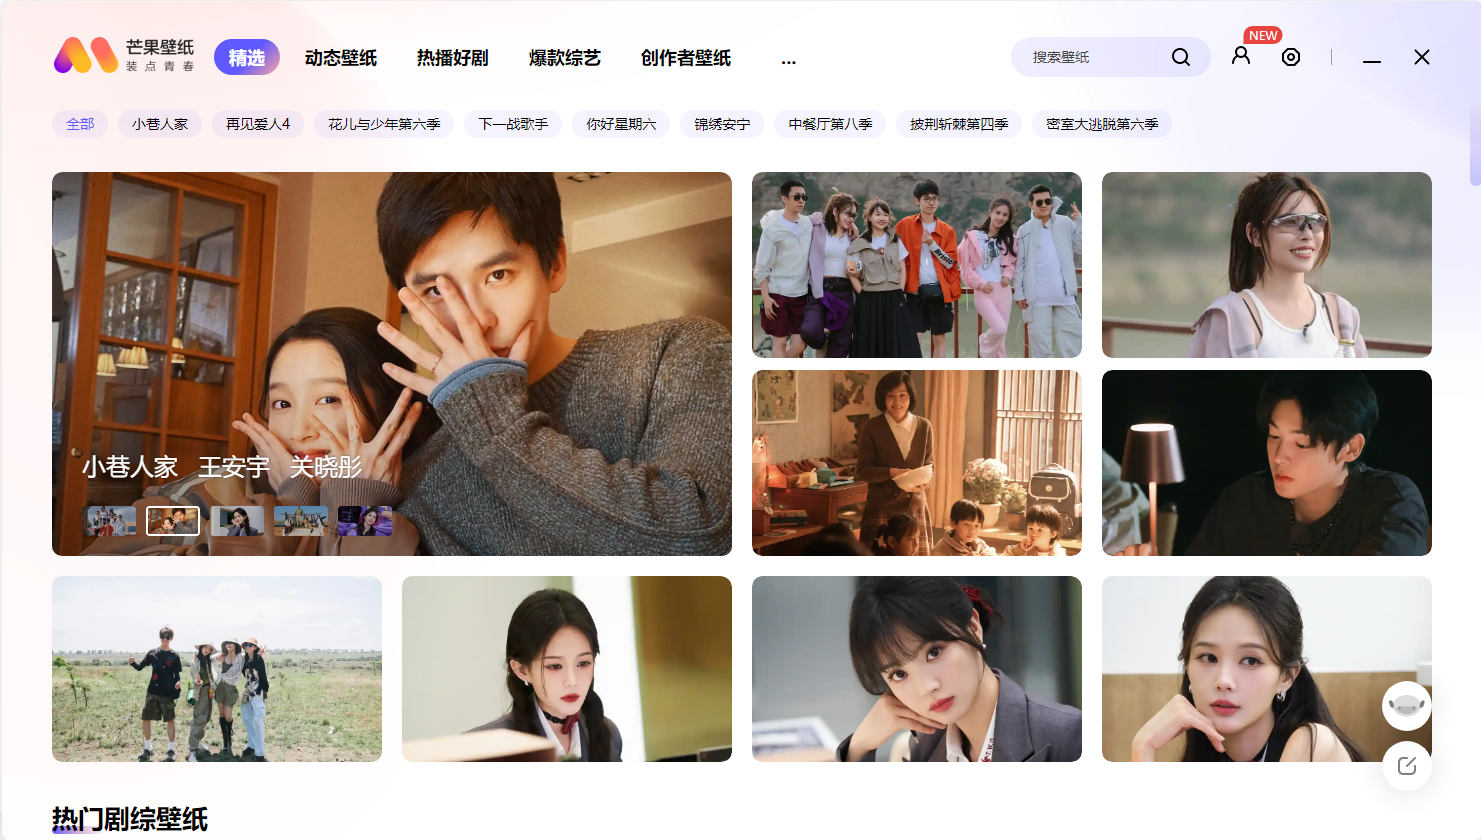Select the 锦绣安宁 filter chip
1481x840 pixels.
pyautogui.click(x=722, y=124)
